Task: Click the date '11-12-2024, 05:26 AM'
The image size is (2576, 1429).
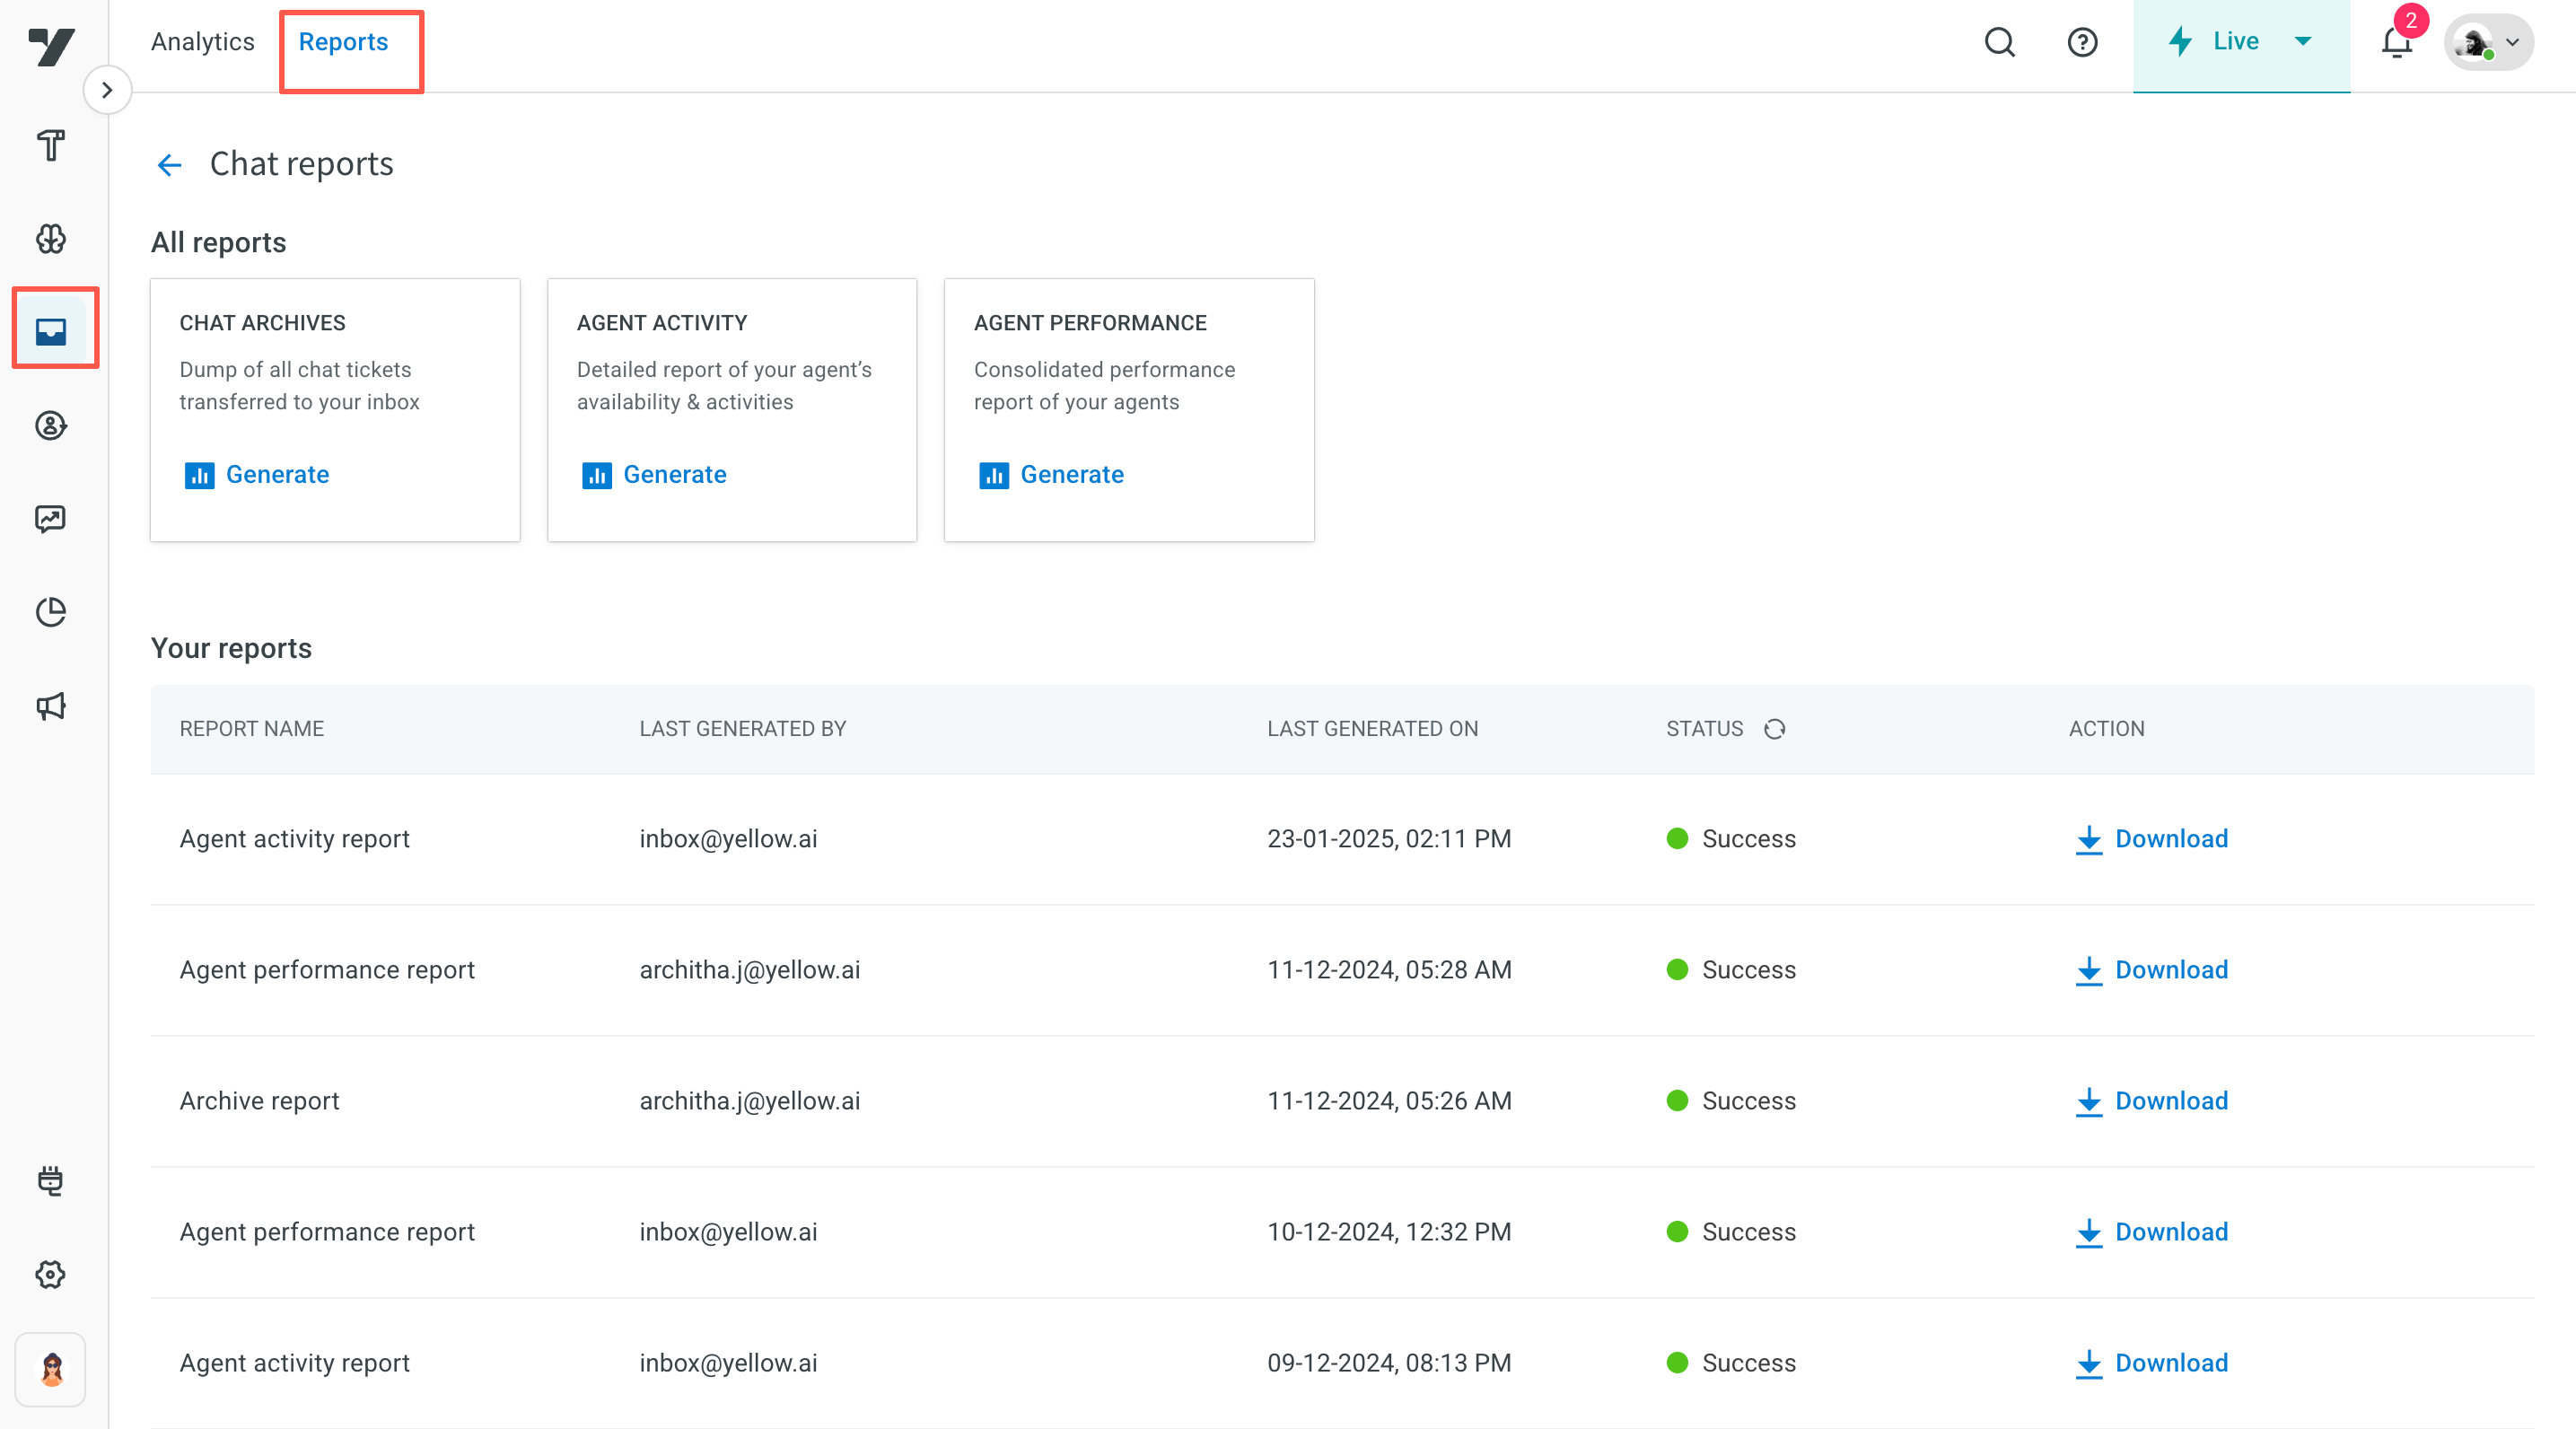Action: click(x=1388, y=1101)
